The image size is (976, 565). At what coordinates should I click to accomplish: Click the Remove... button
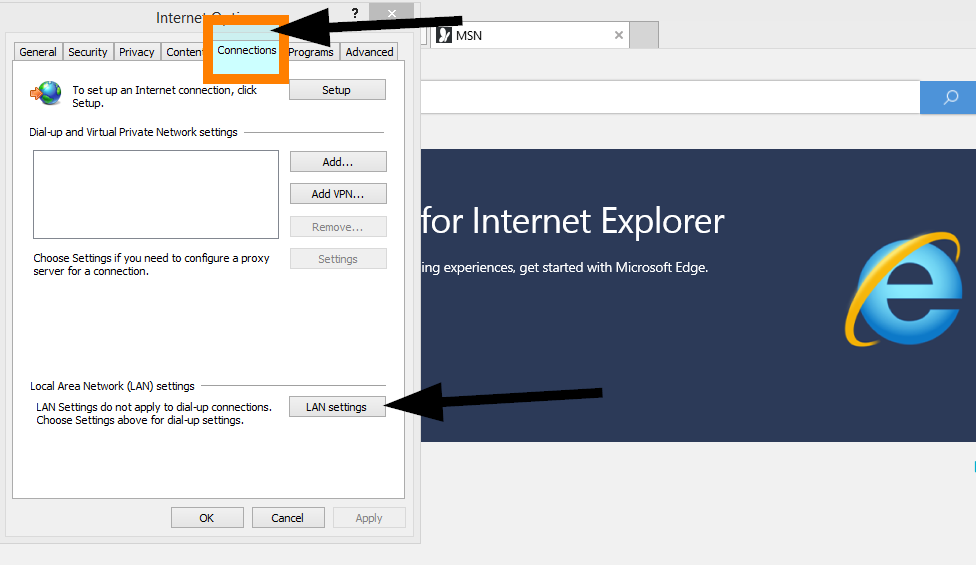click(338, 227)
